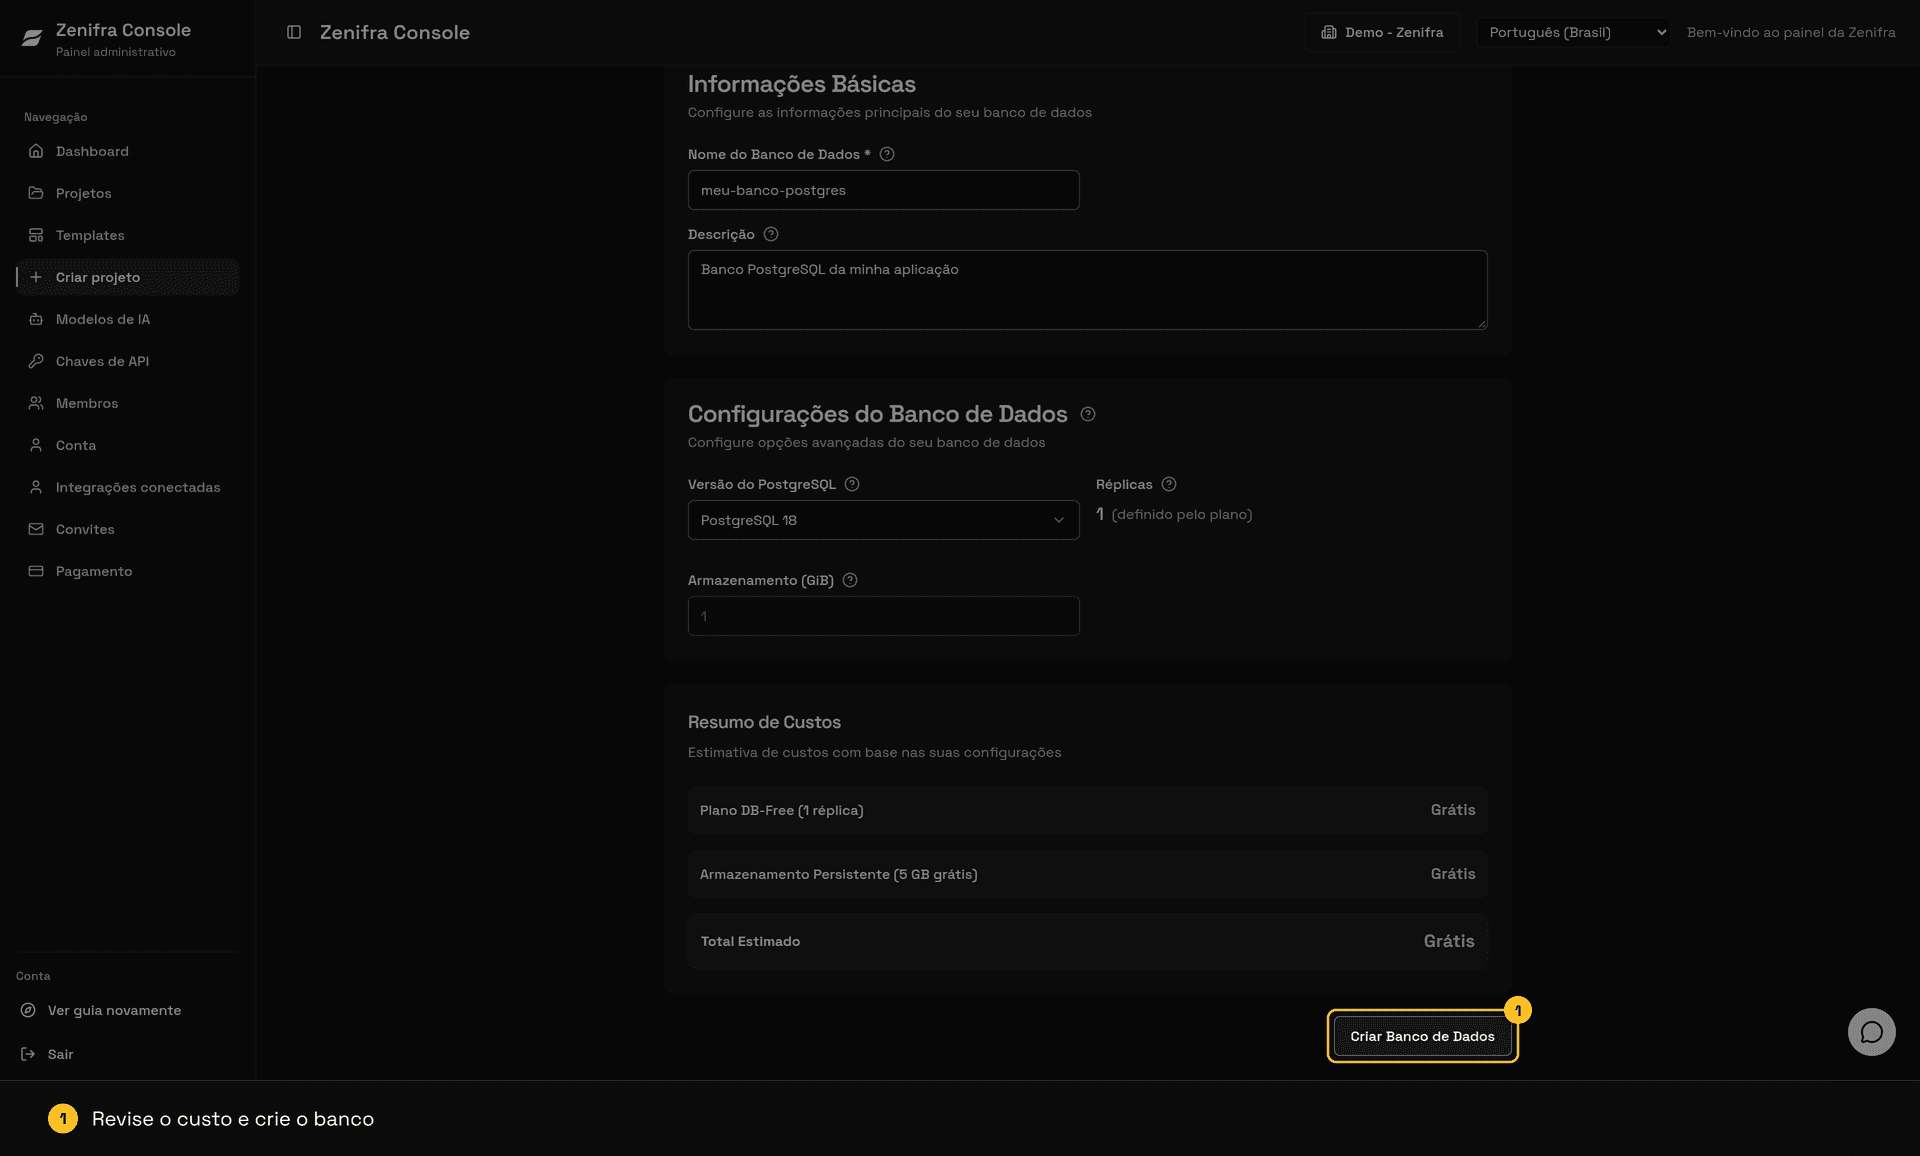Image resolution: width=1920 pixels, height=1156 pixels.
Task: Click the Projetos folder icon
Action: 36,193
